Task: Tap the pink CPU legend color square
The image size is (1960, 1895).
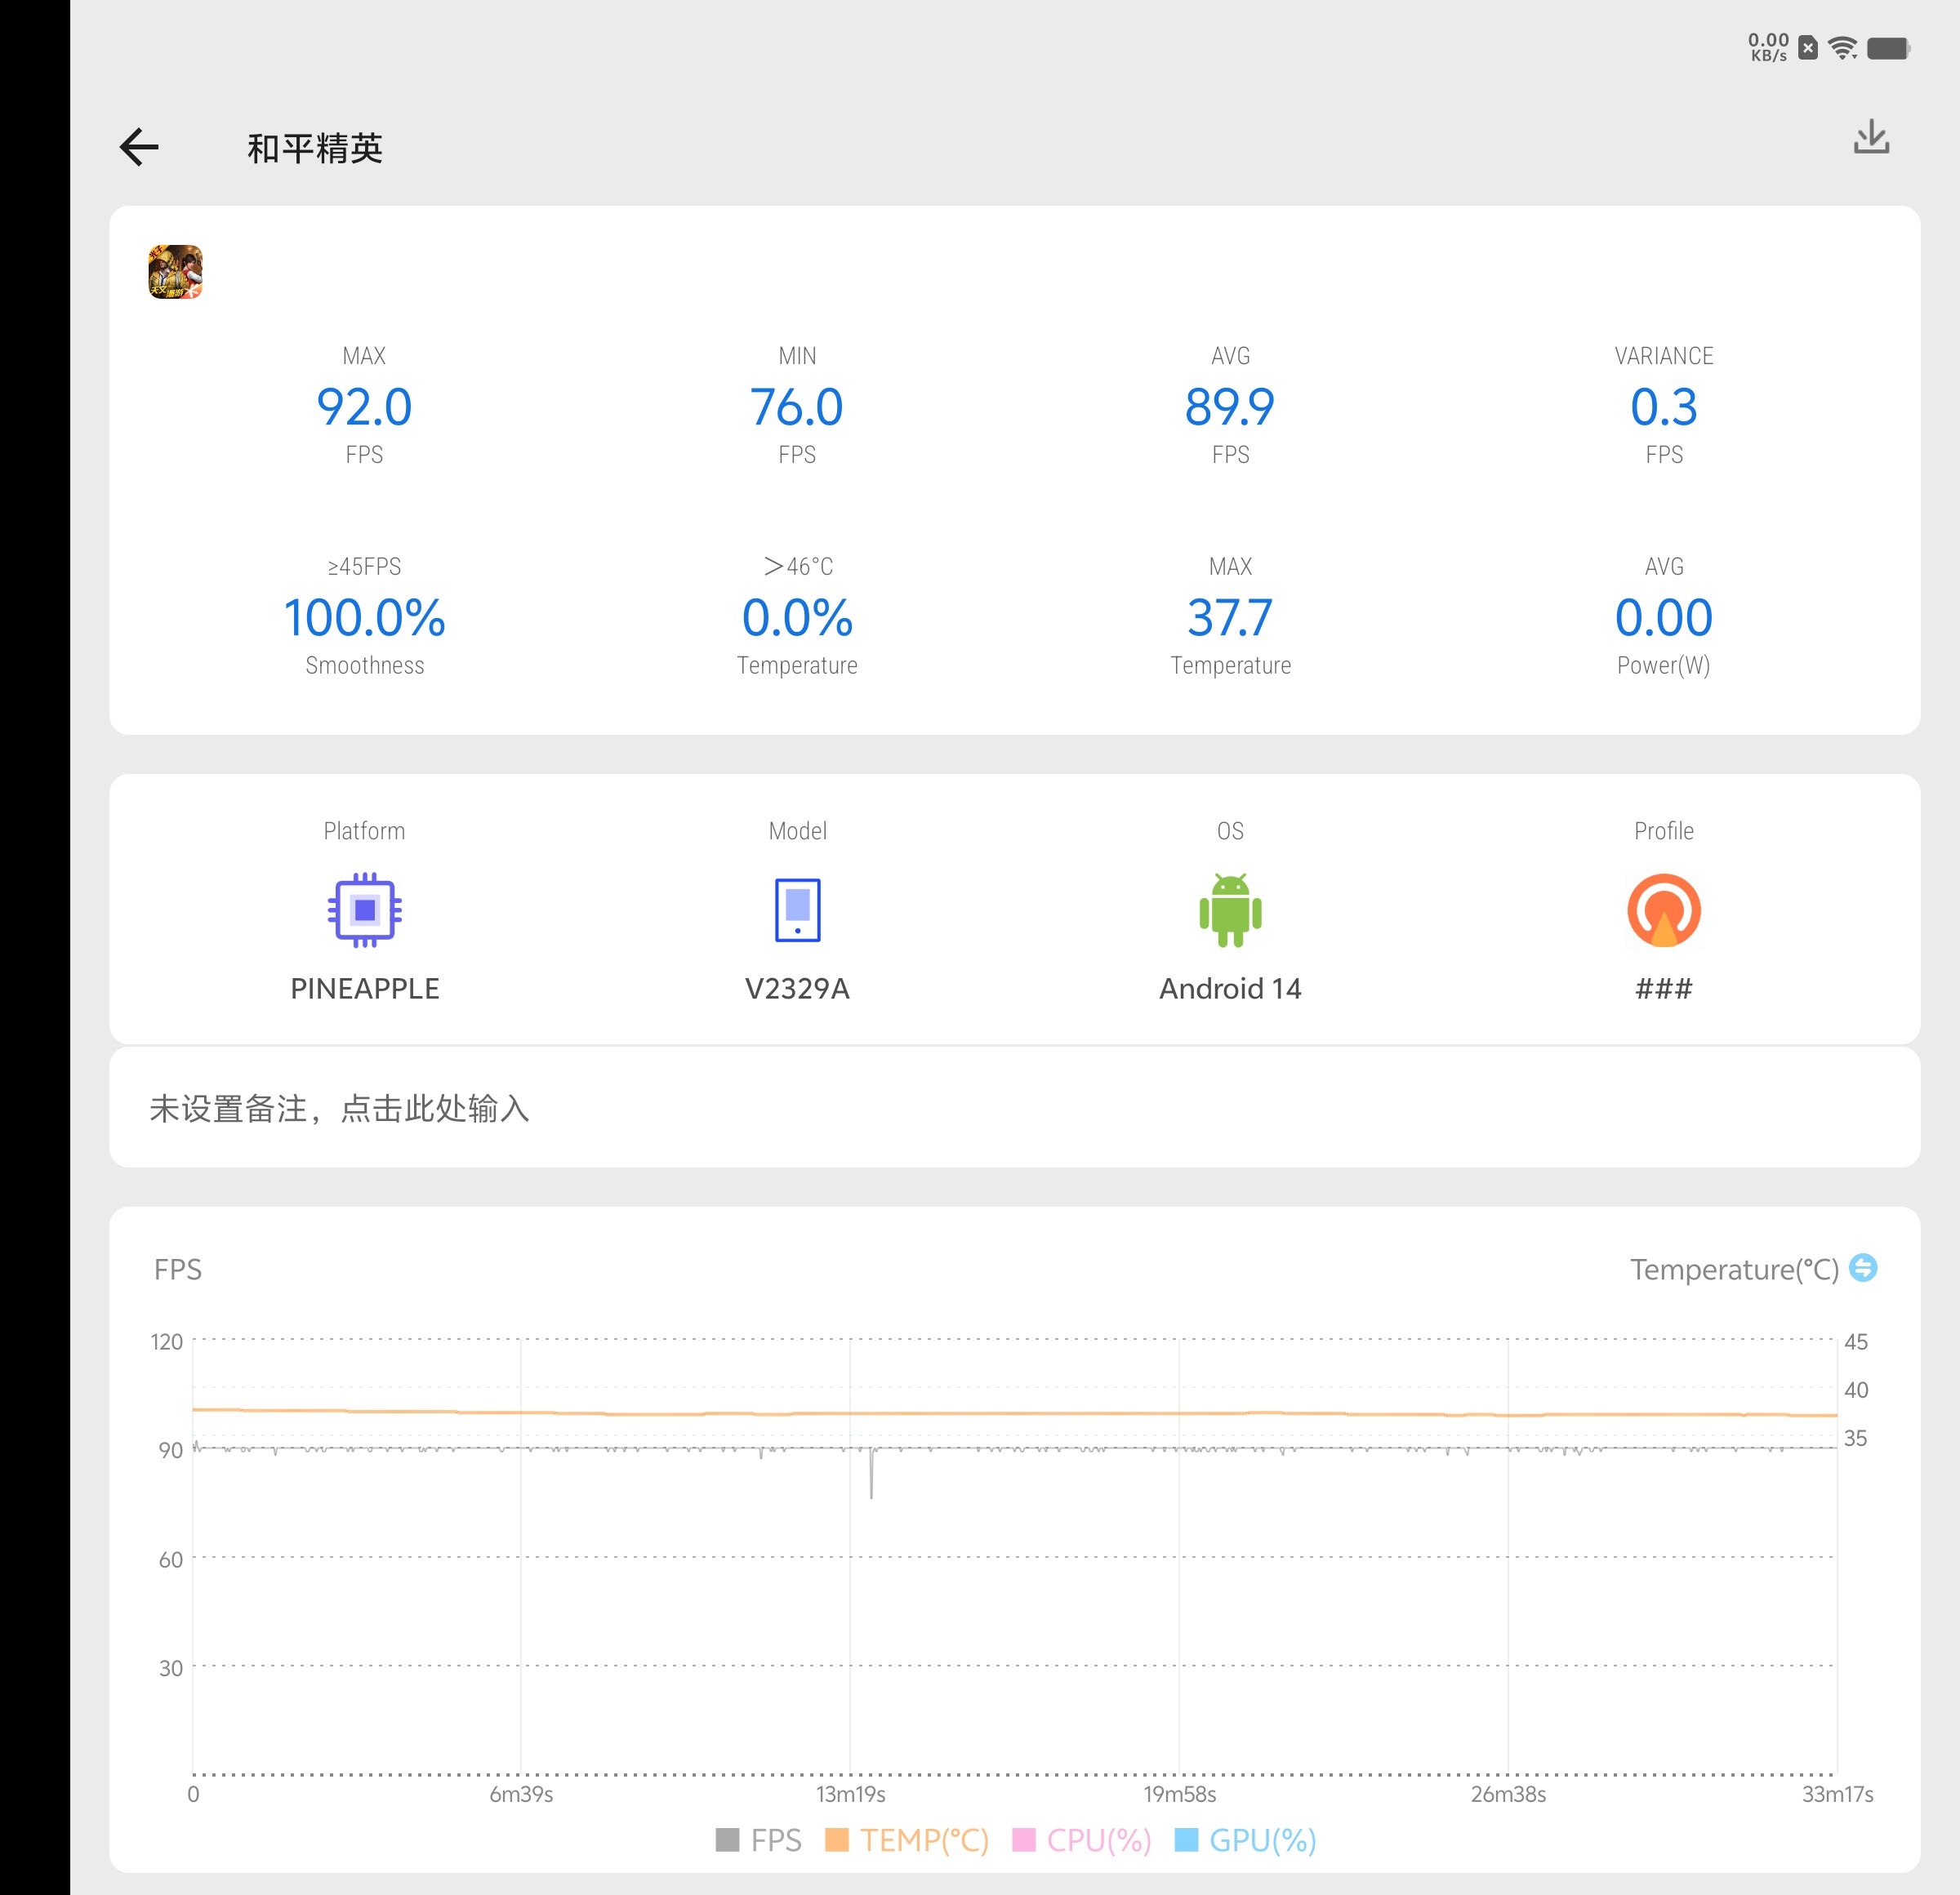Action: pos(1024,1840)
